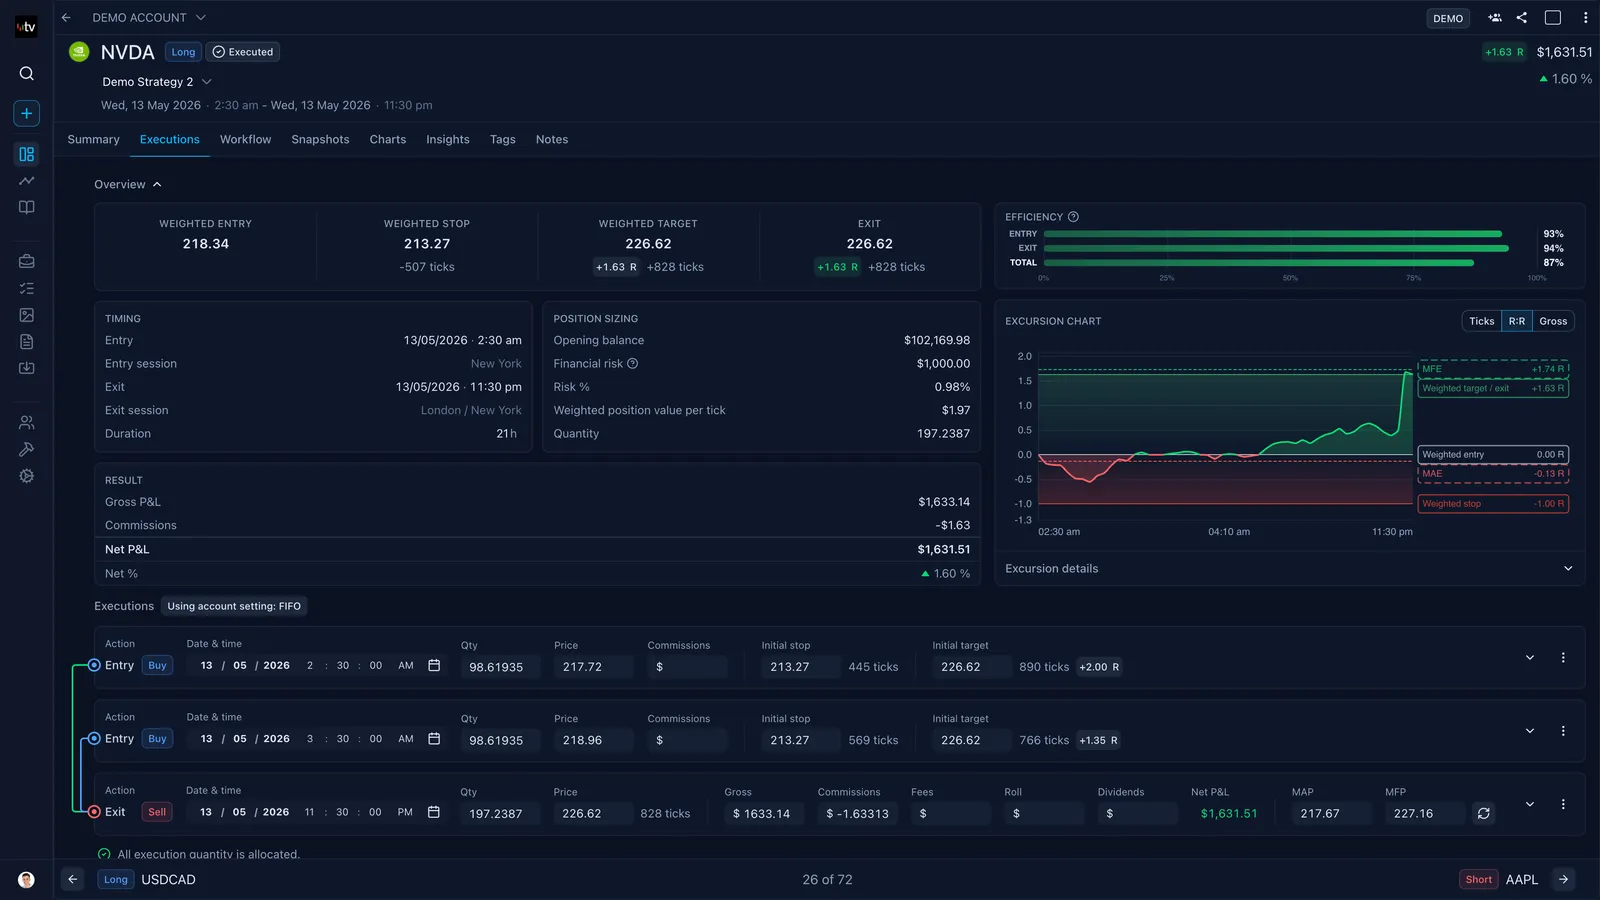Open the checklist sidebar icon
The height and width of the screenshot is (900, 1600).
point(27,288)
